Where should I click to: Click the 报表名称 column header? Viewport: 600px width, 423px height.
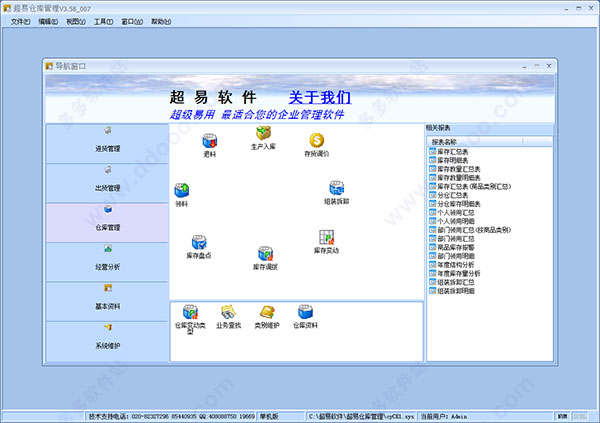pyautogui.click(x=474, y=142)
